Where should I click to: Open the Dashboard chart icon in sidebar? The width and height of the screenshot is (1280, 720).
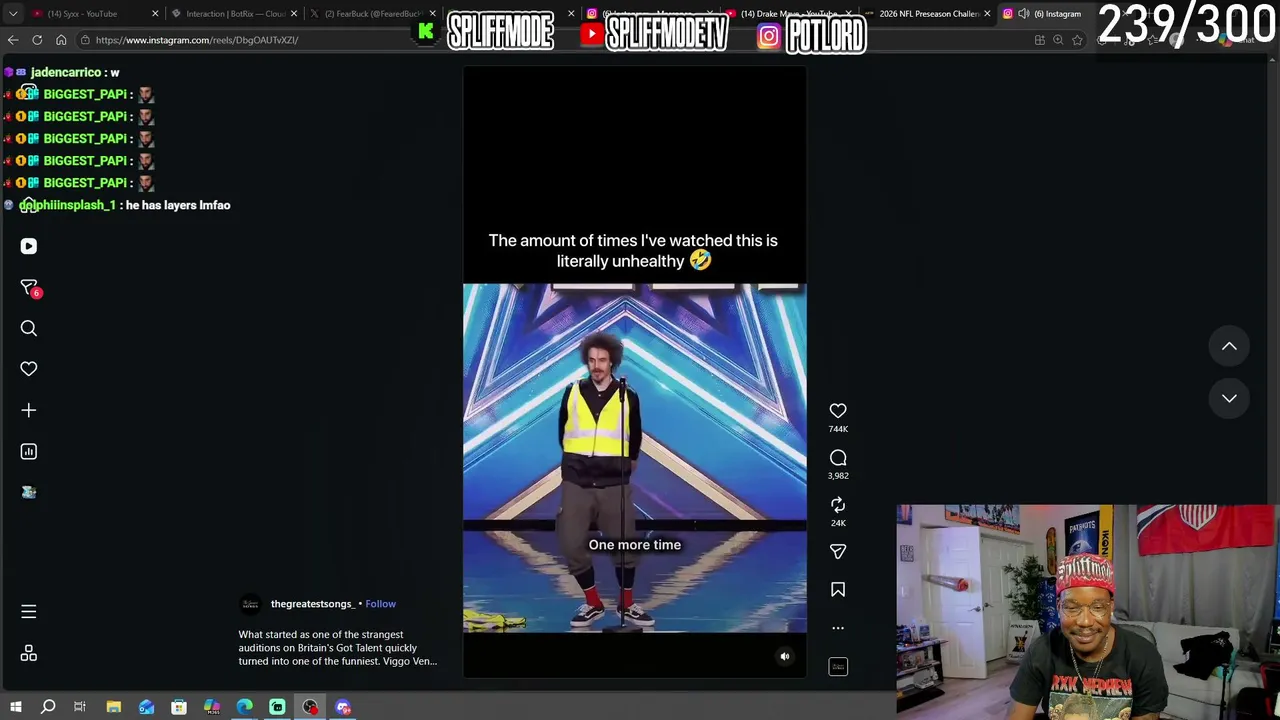tap(28, 452)
